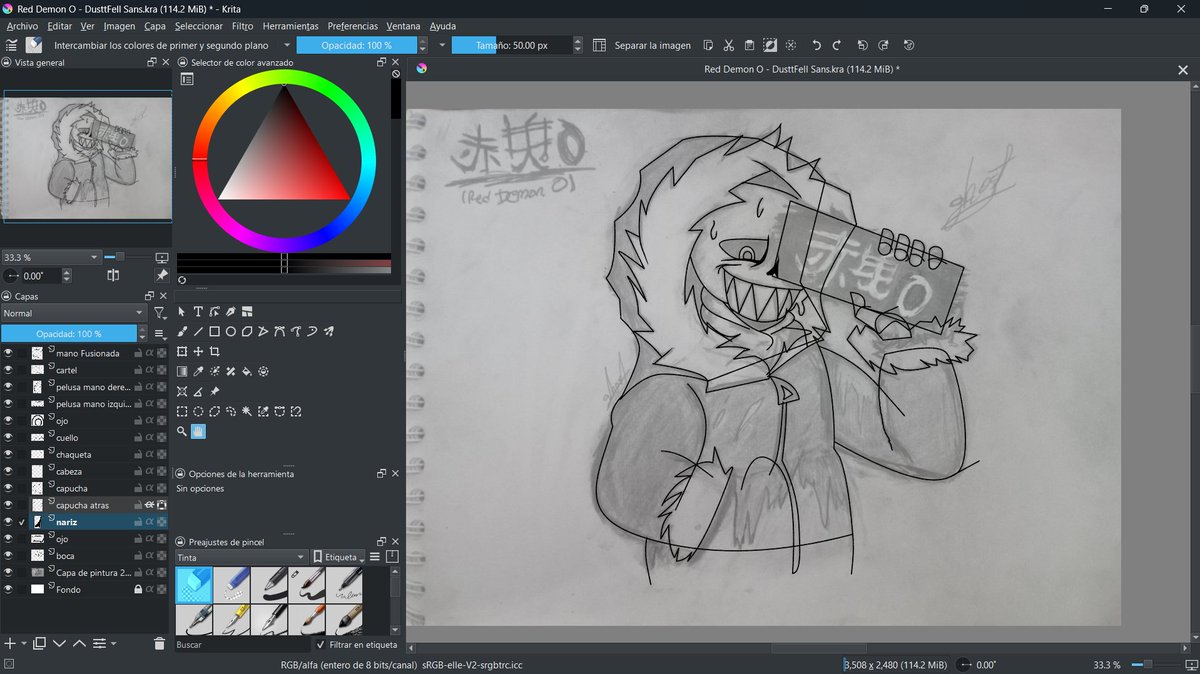Viewport: 1200px width, 674px height.
Task: Click the Undo arrow in toolbar
Action: point(816,45)
